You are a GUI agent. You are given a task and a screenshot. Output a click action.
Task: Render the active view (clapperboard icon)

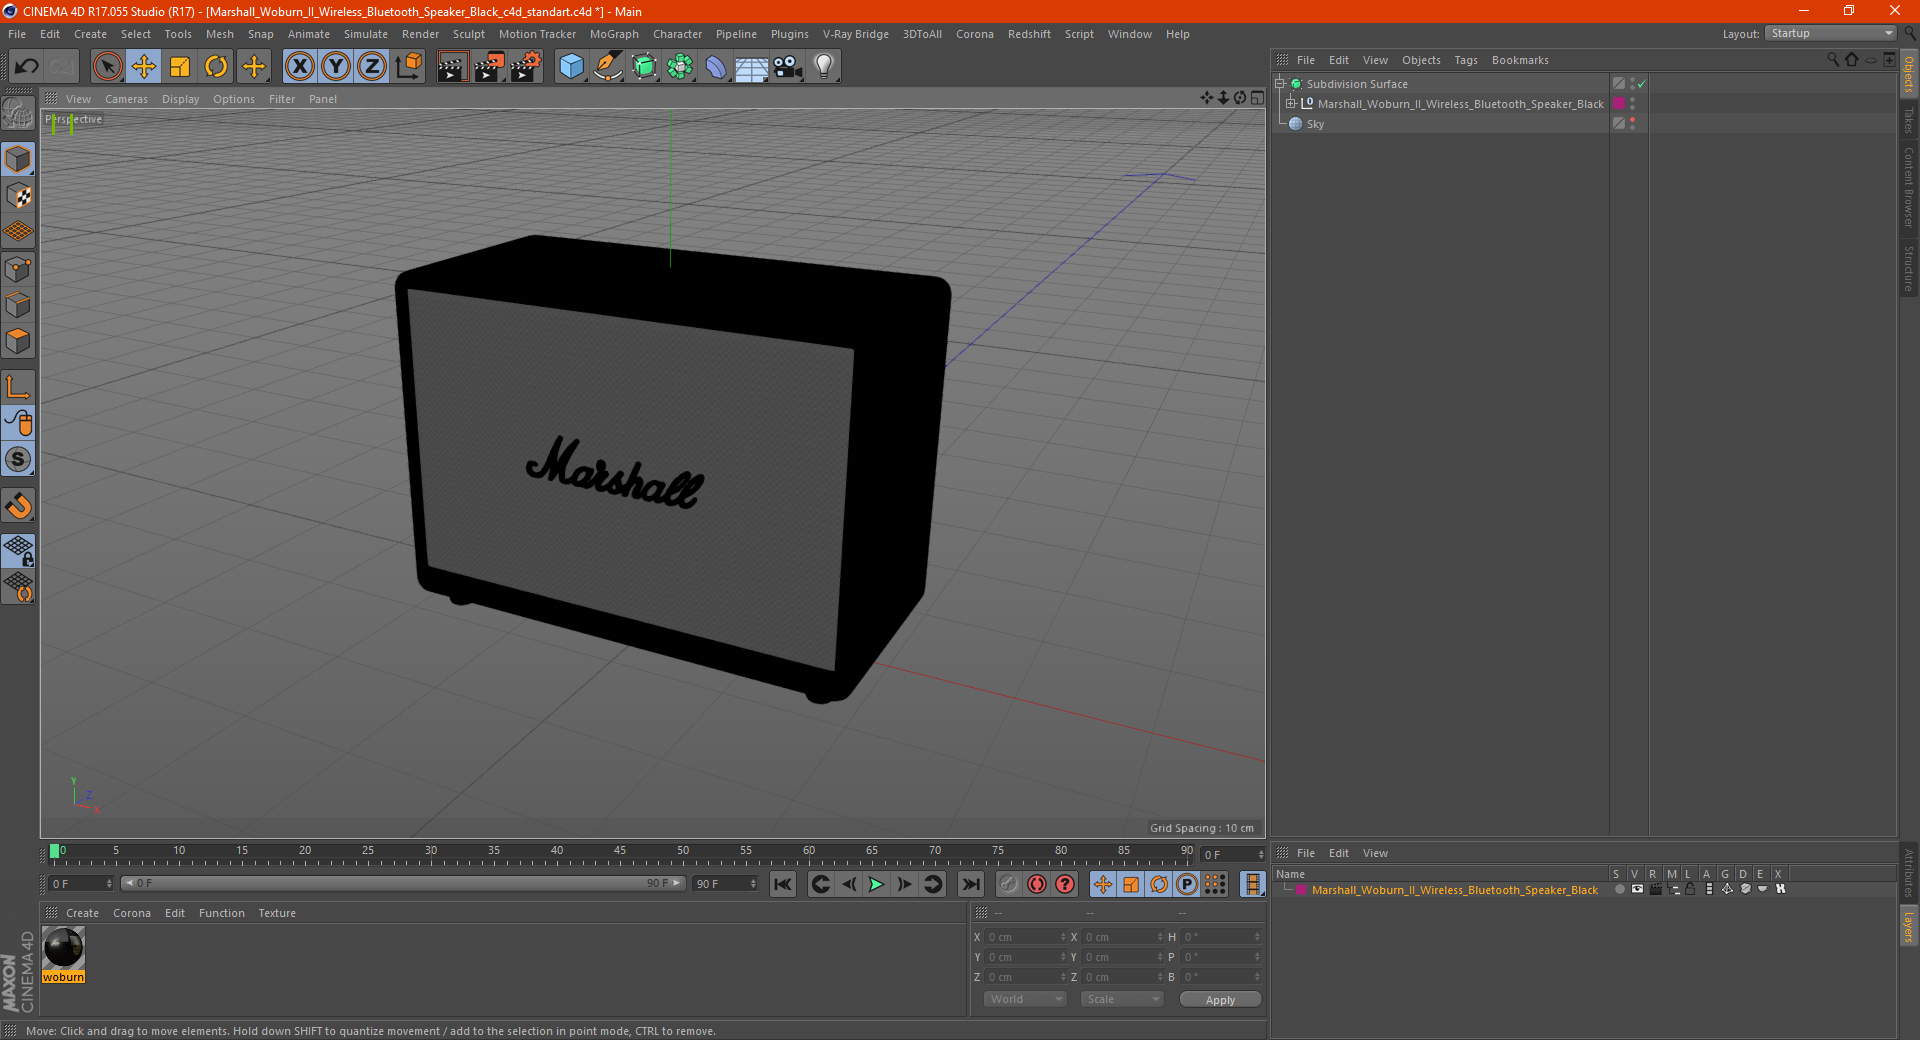tap(452, 67)
